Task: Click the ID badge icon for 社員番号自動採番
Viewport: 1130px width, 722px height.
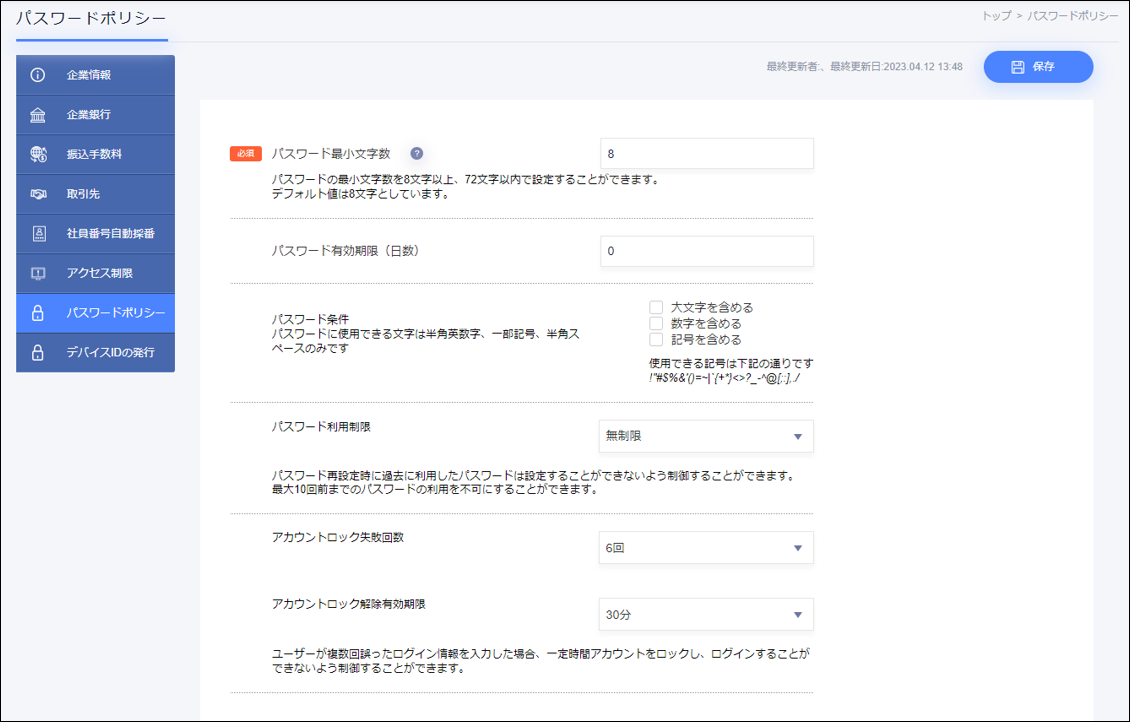Action: [x=38, y=233]
